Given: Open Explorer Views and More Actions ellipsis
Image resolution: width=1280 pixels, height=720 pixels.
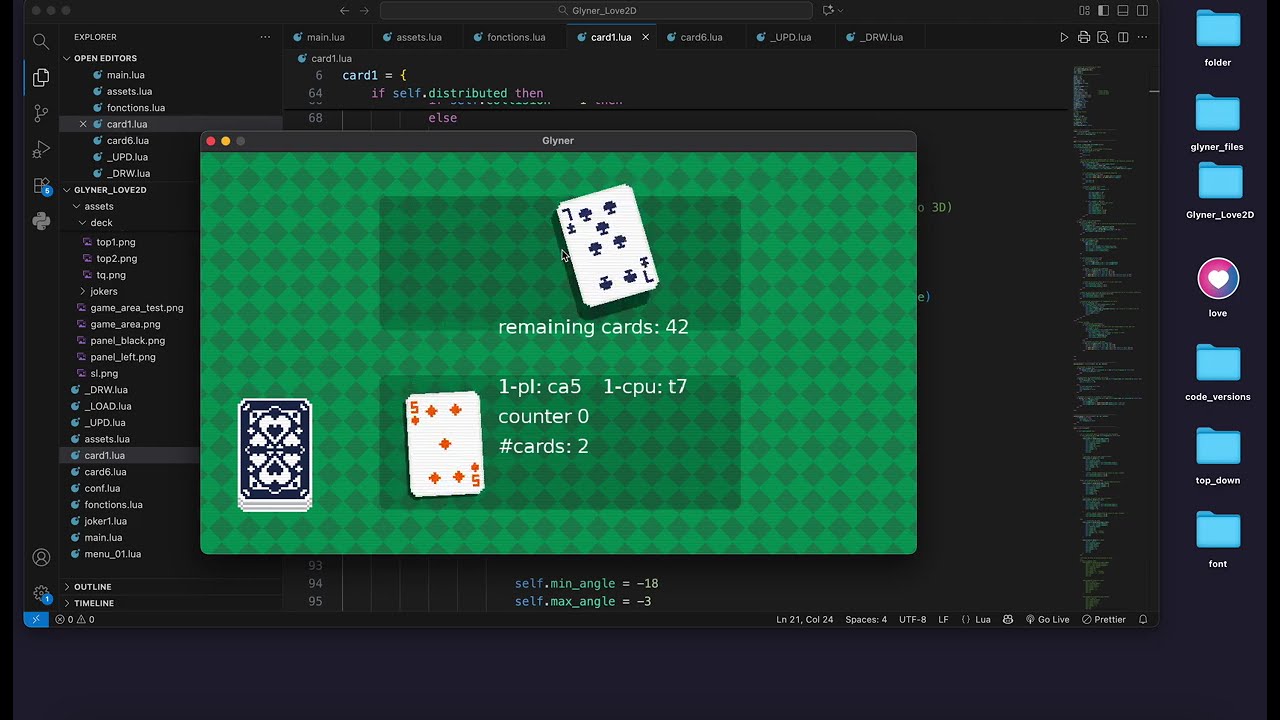Looking at the screenshot, I should click(x=265, y=37).
